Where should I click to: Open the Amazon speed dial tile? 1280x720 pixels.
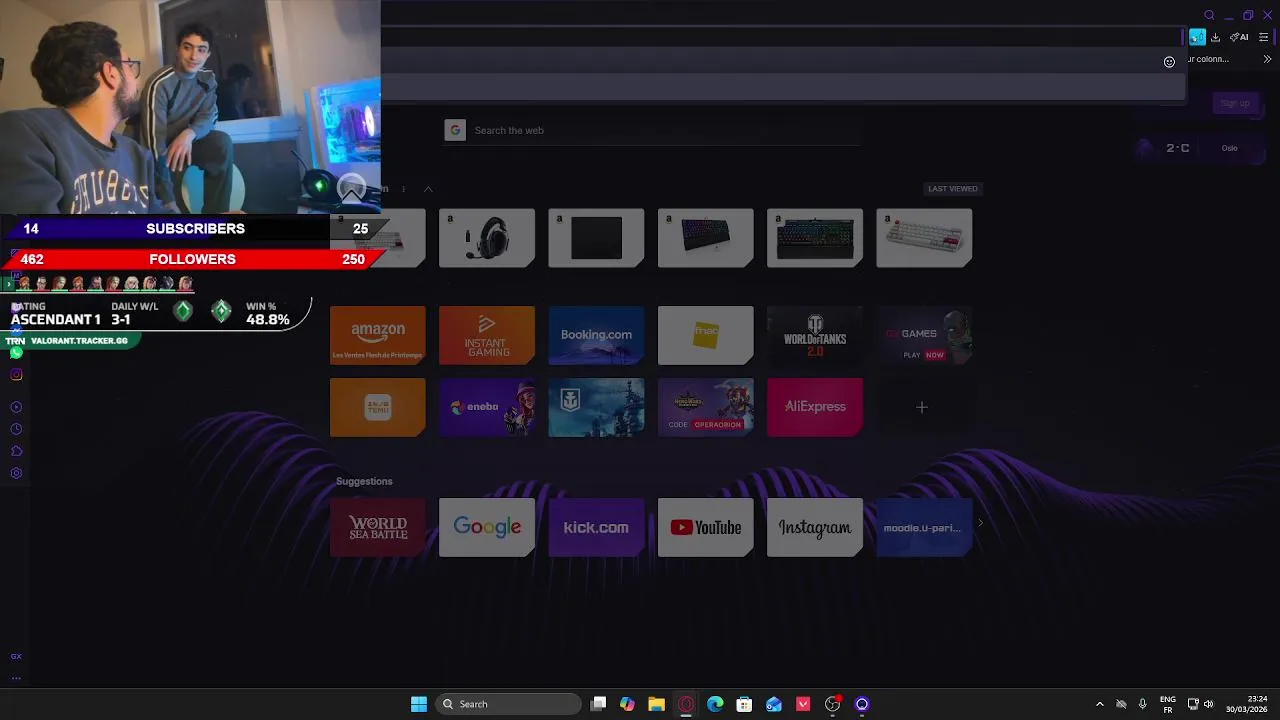378,335
